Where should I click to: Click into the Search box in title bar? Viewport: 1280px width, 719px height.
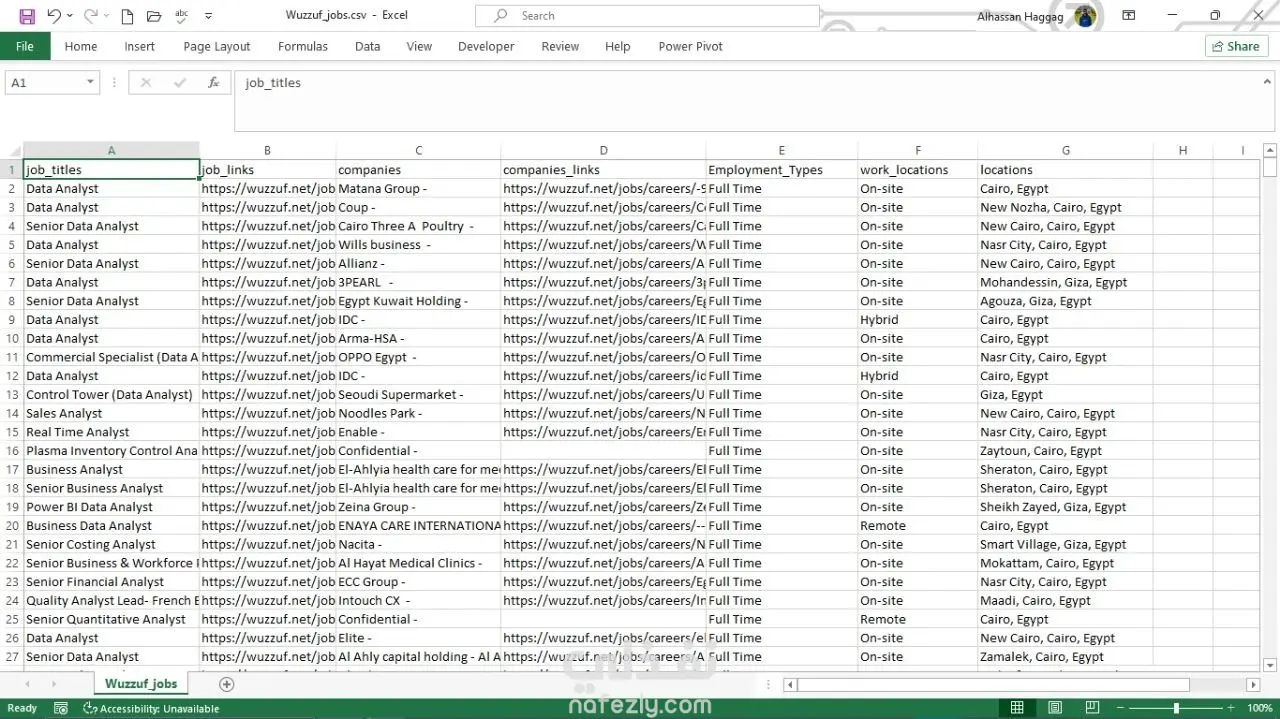(x=647, y=16)
